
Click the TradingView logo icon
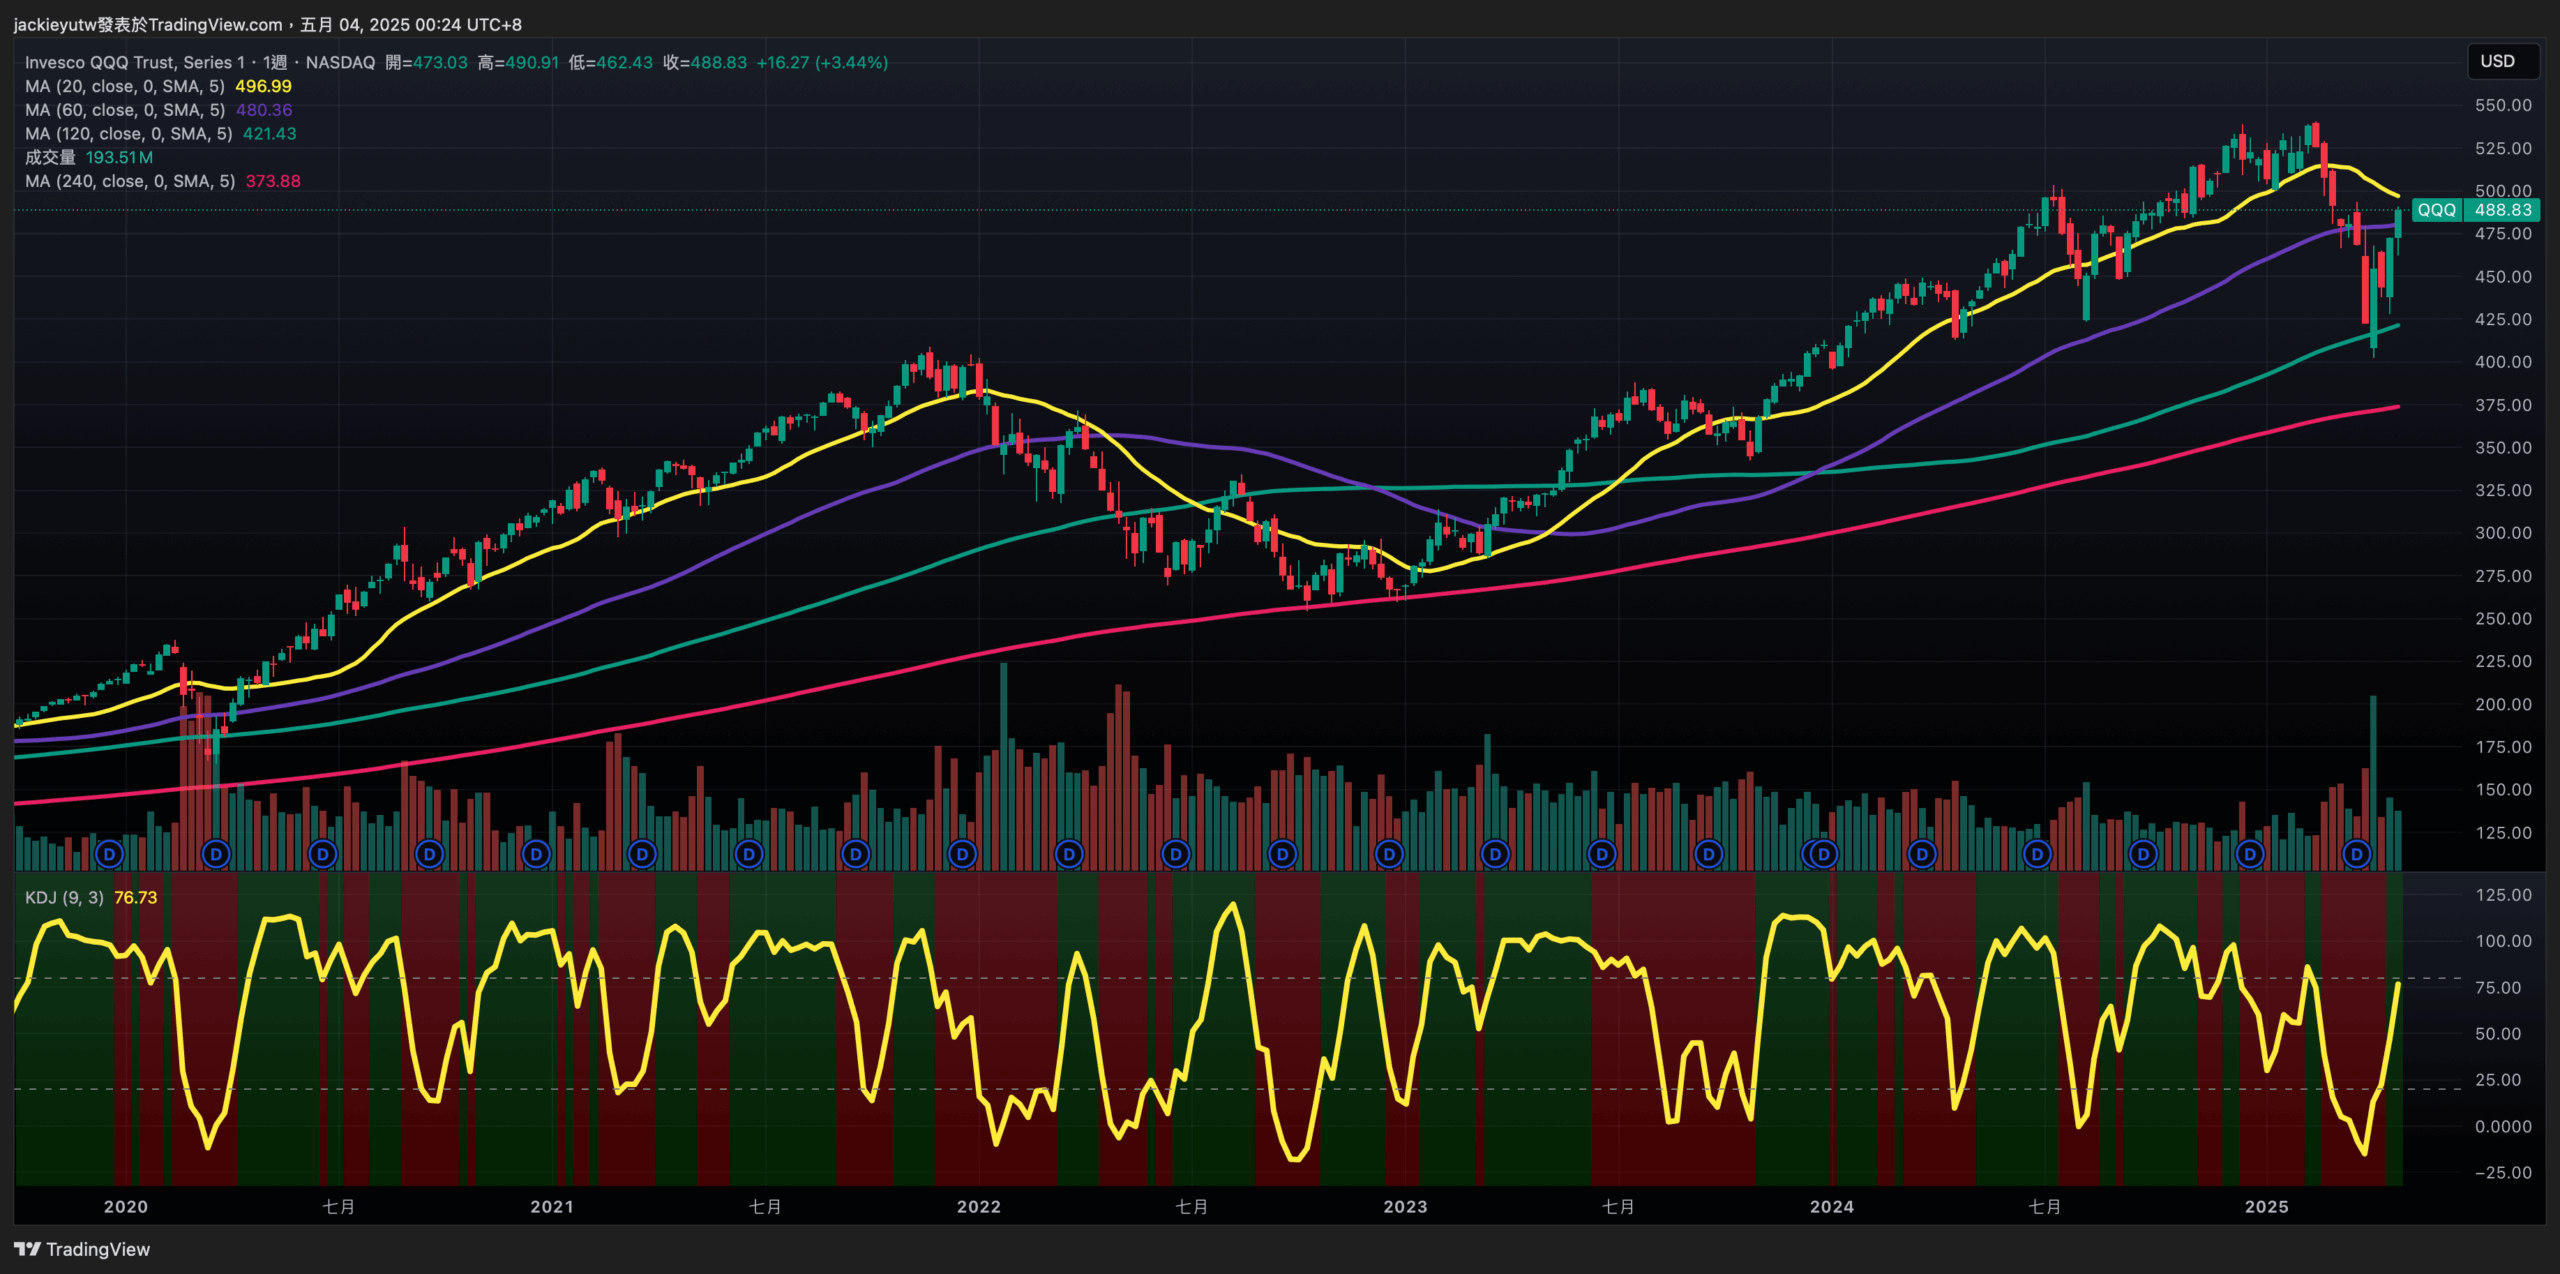27,1249
